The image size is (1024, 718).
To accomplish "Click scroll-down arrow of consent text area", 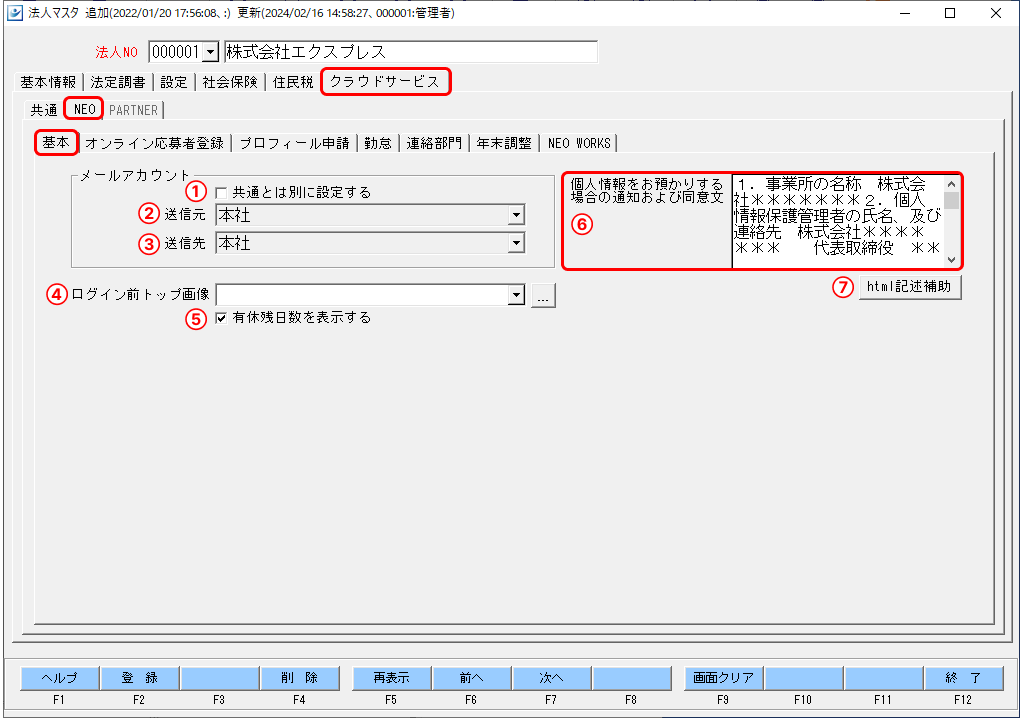I will tap(952, 259).
